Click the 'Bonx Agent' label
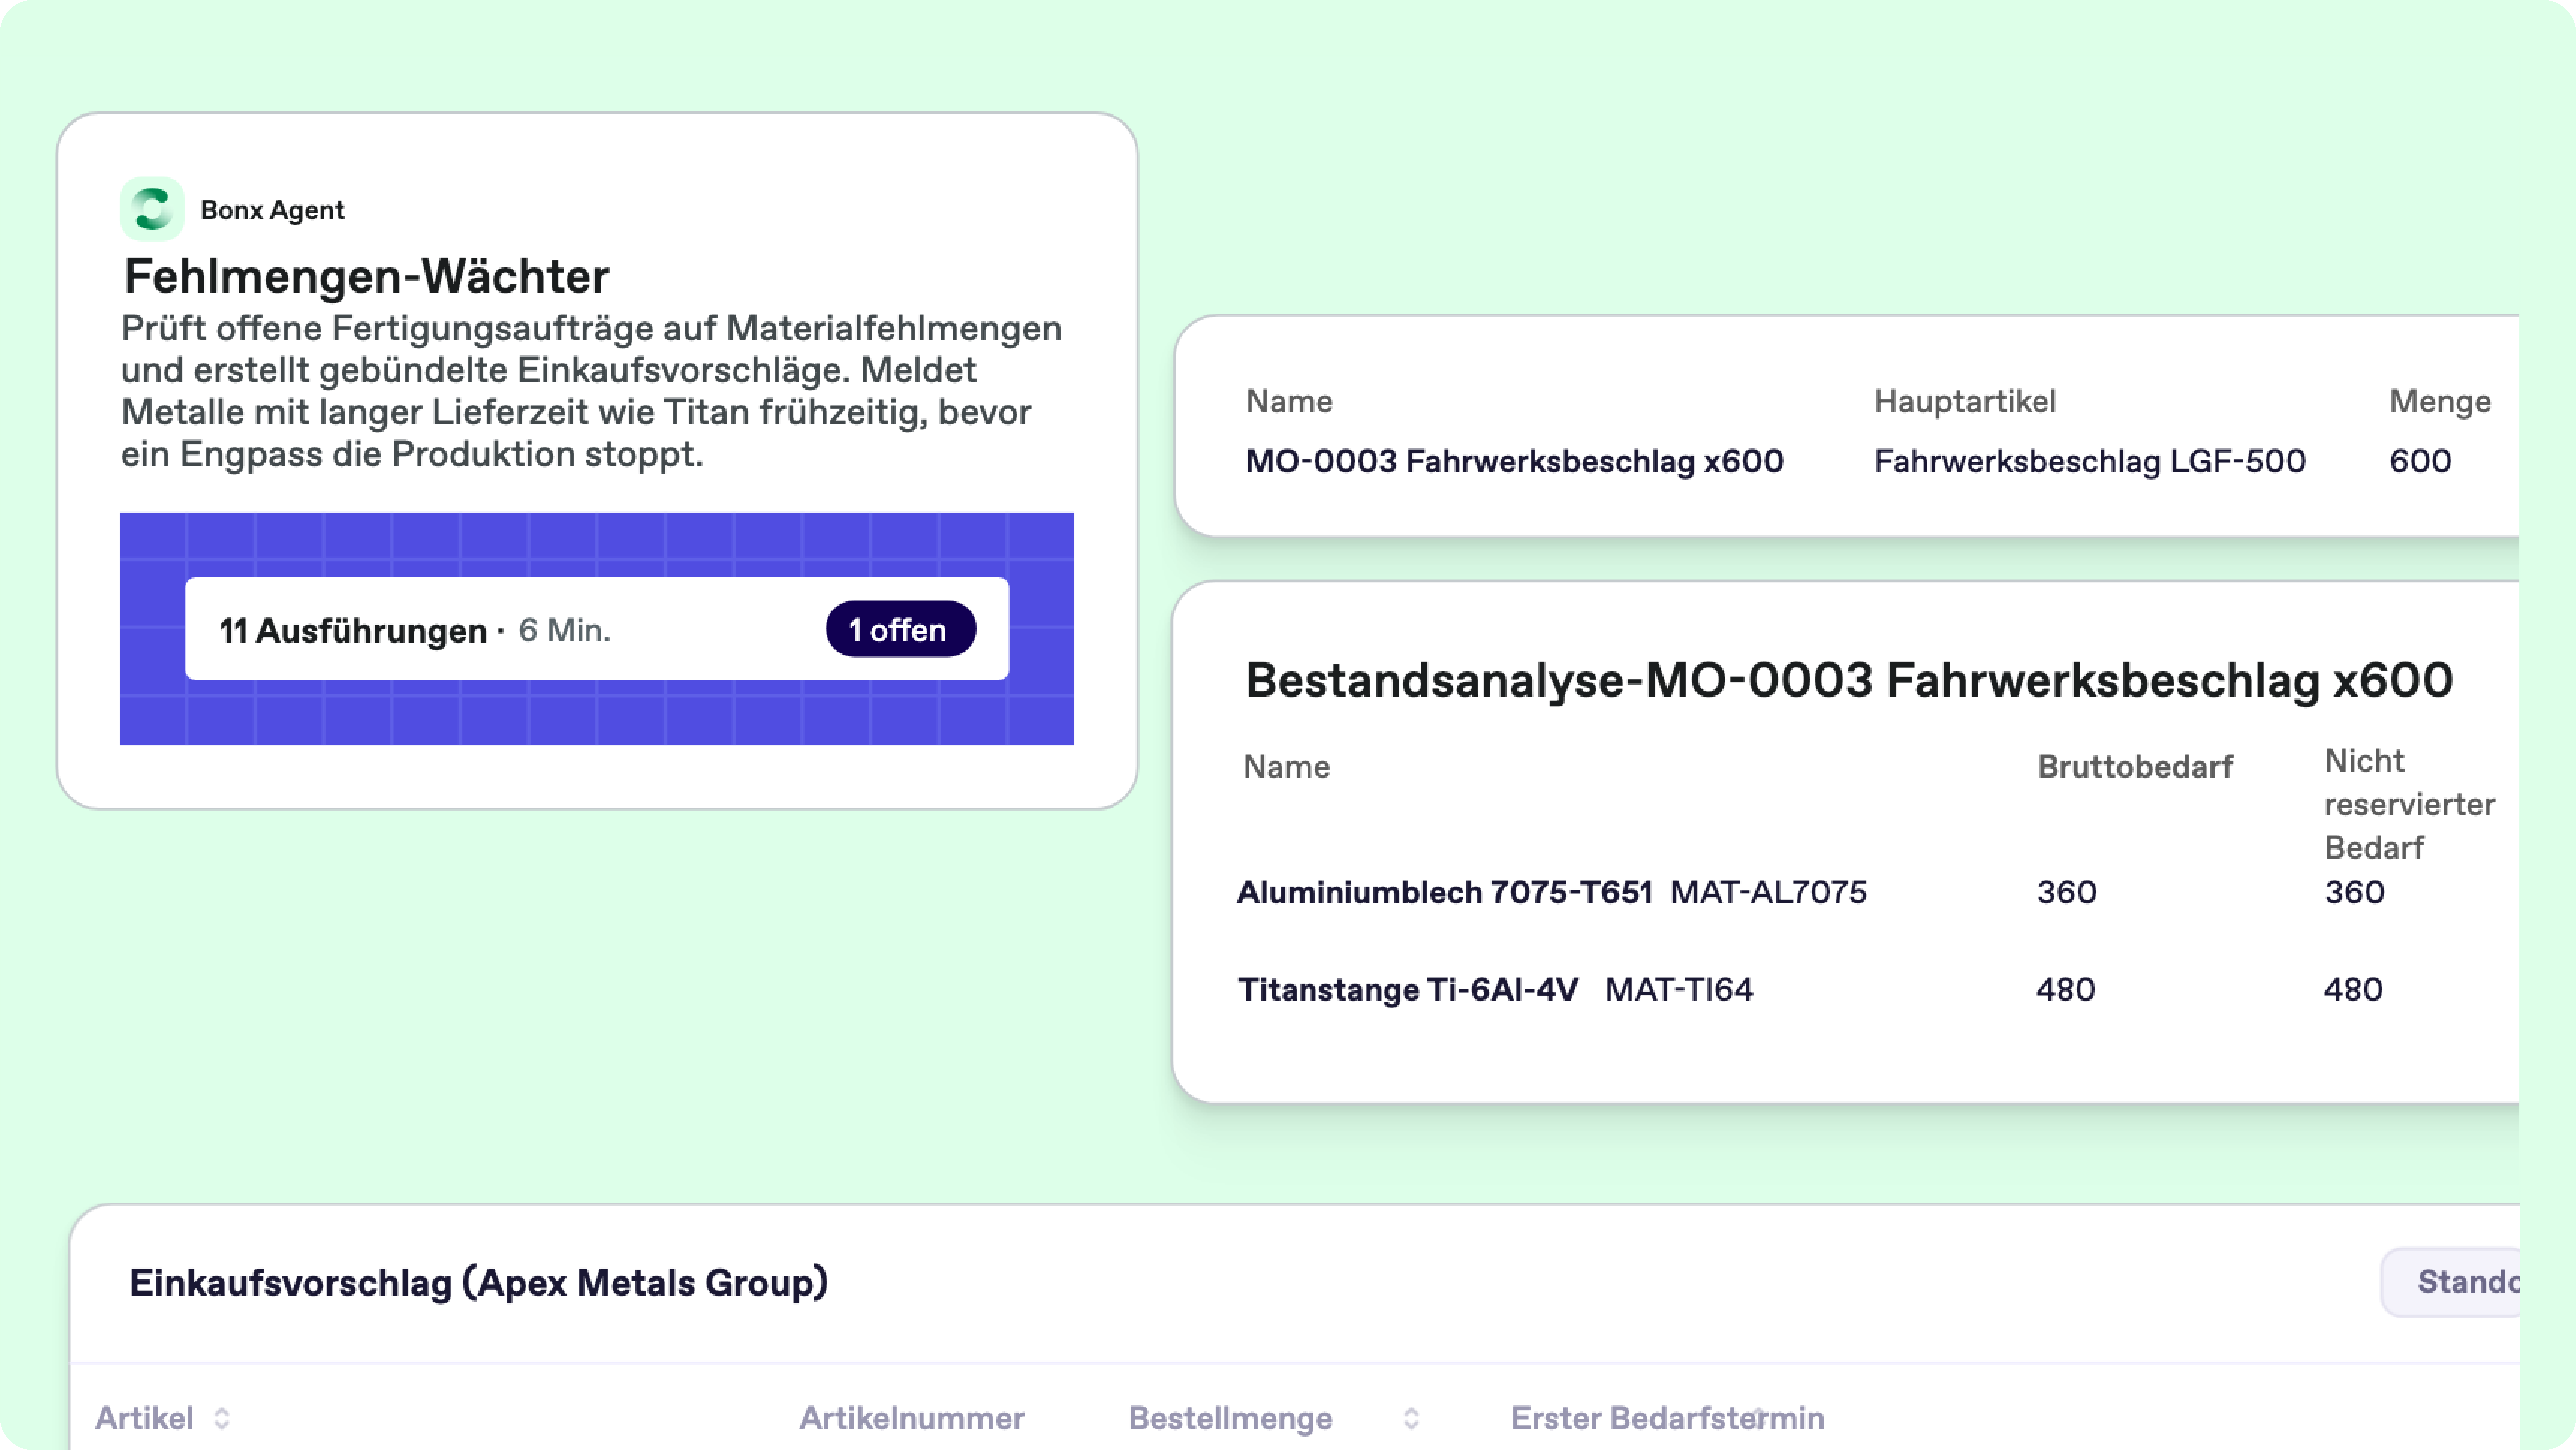 point(272,210)
